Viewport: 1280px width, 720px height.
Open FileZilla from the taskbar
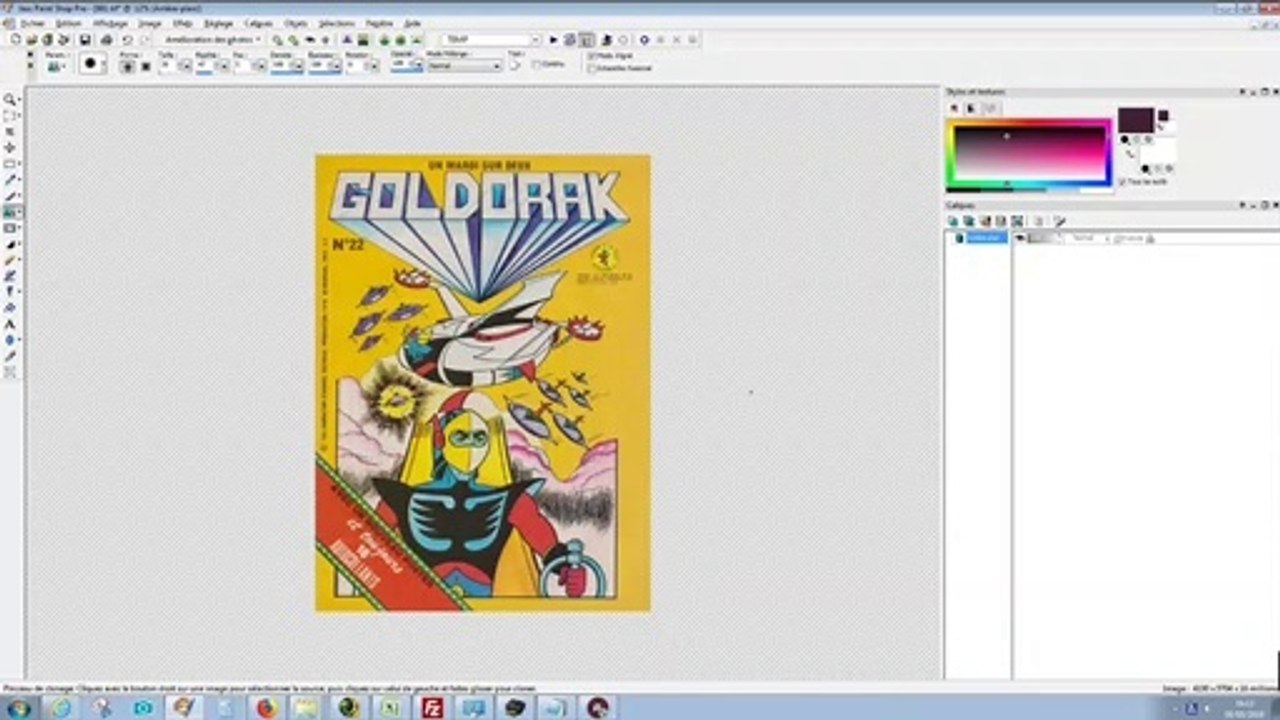point(432,708)
